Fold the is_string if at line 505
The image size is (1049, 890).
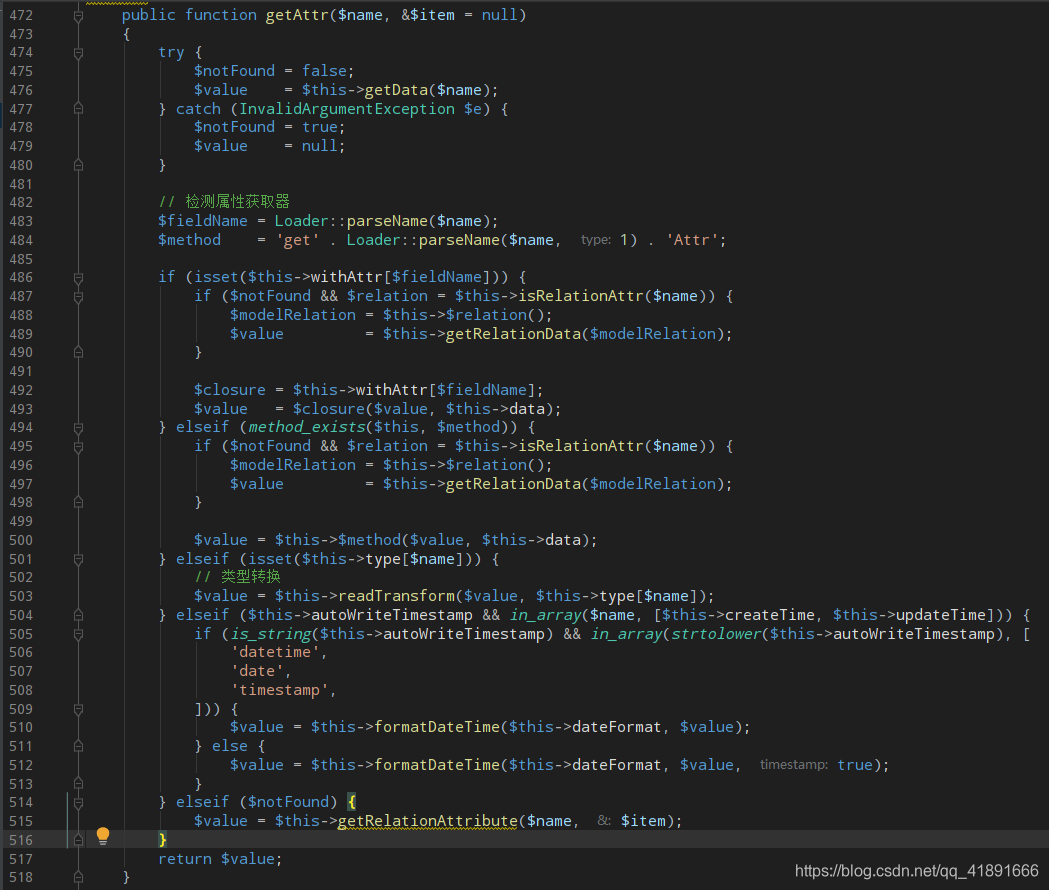coord(78,634)
